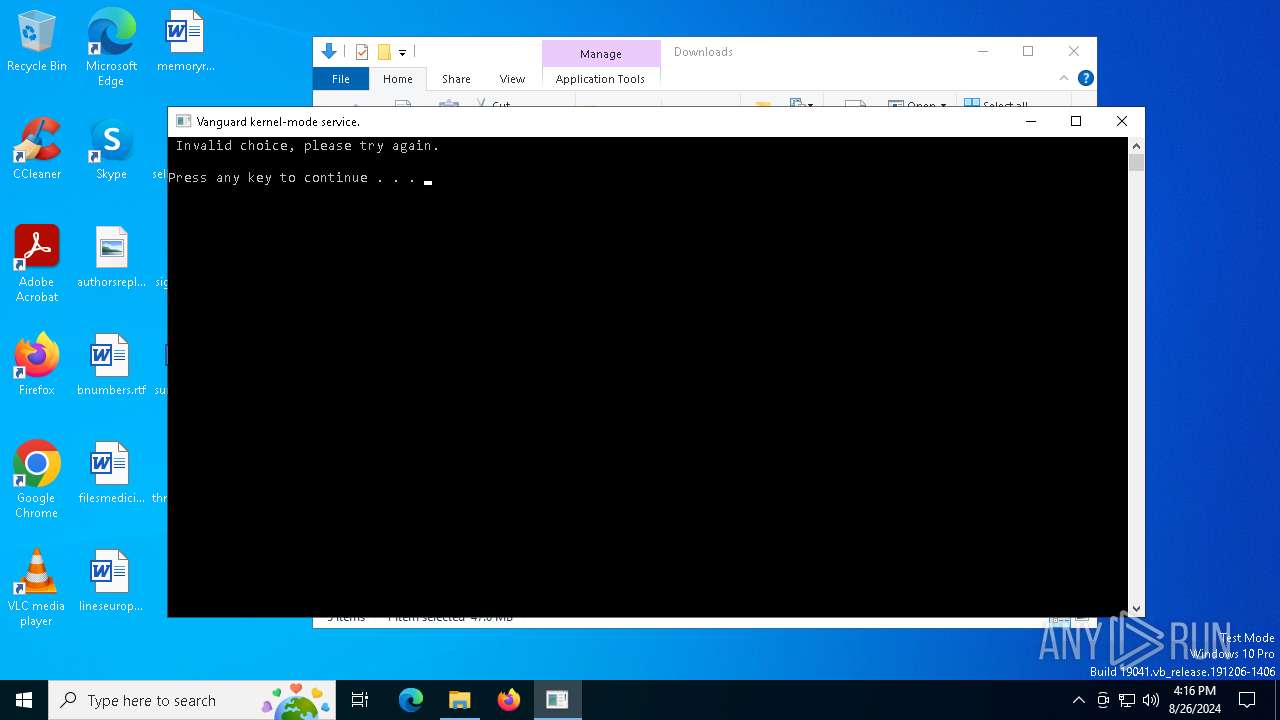Minimize the Vanguard console window
This screenshot has height=720, width=1280.
[x=1031, y=121]
